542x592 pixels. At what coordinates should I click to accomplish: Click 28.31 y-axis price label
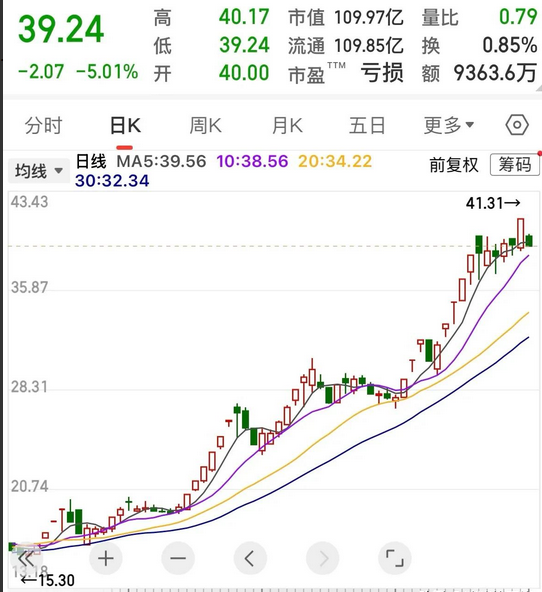[29, 387]
